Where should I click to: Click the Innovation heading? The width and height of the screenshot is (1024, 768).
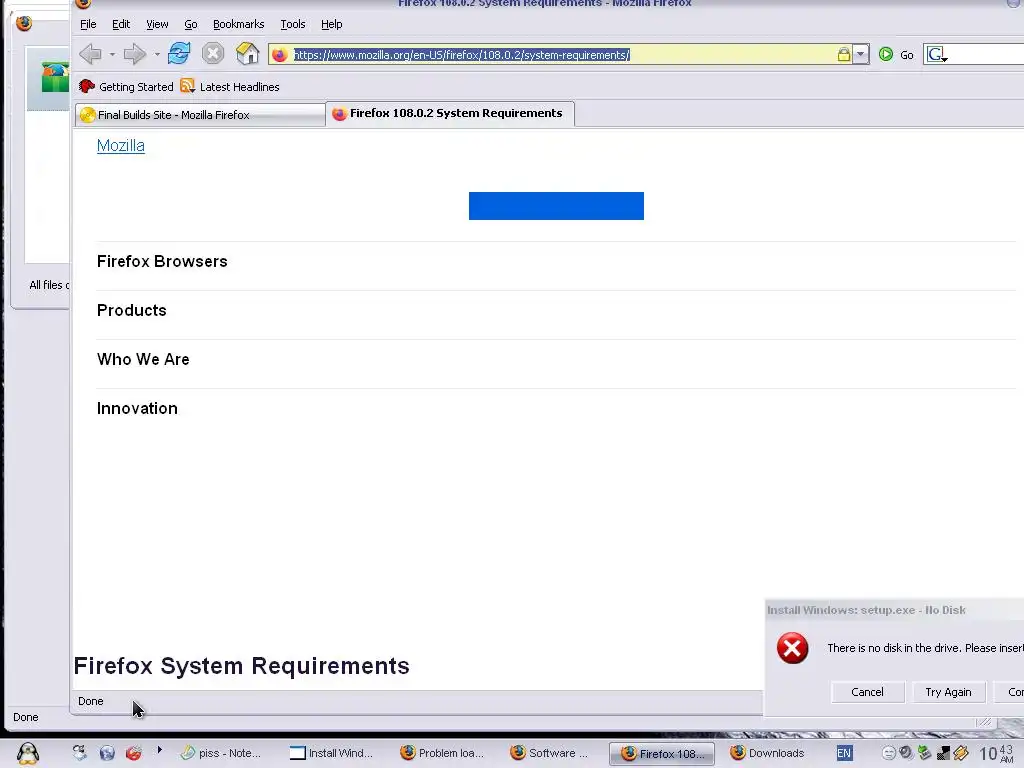tap(137, 408)
